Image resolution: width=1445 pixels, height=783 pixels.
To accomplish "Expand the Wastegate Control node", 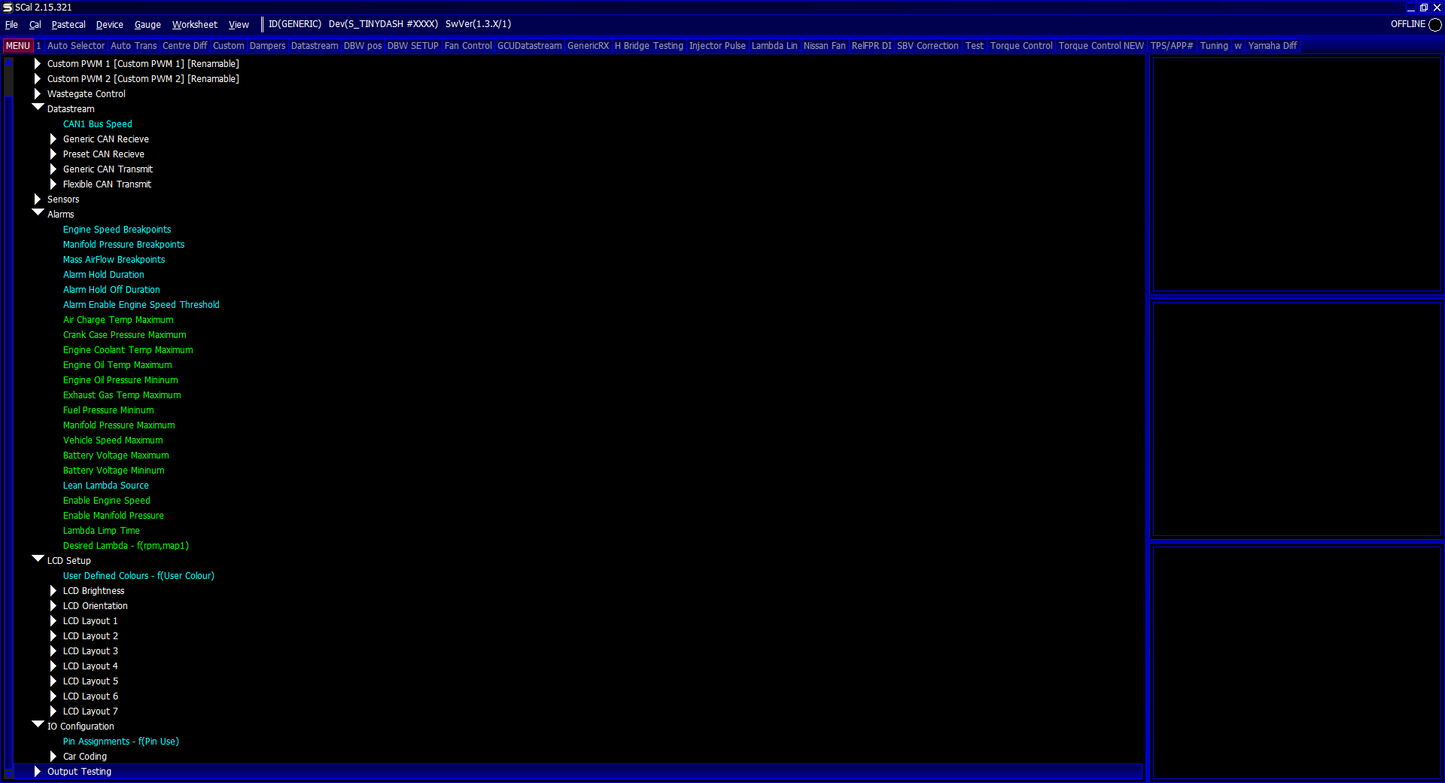I will pyautogui.click(x=38, y=93).
